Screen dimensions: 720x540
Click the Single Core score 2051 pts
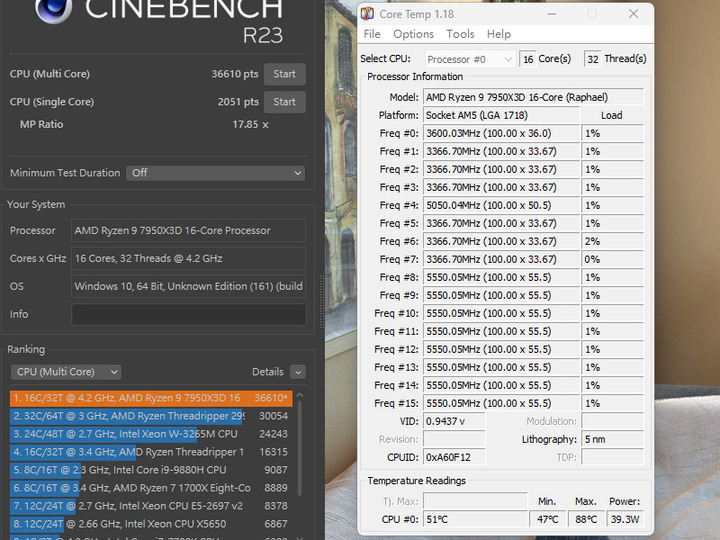(x=238, y=102)
